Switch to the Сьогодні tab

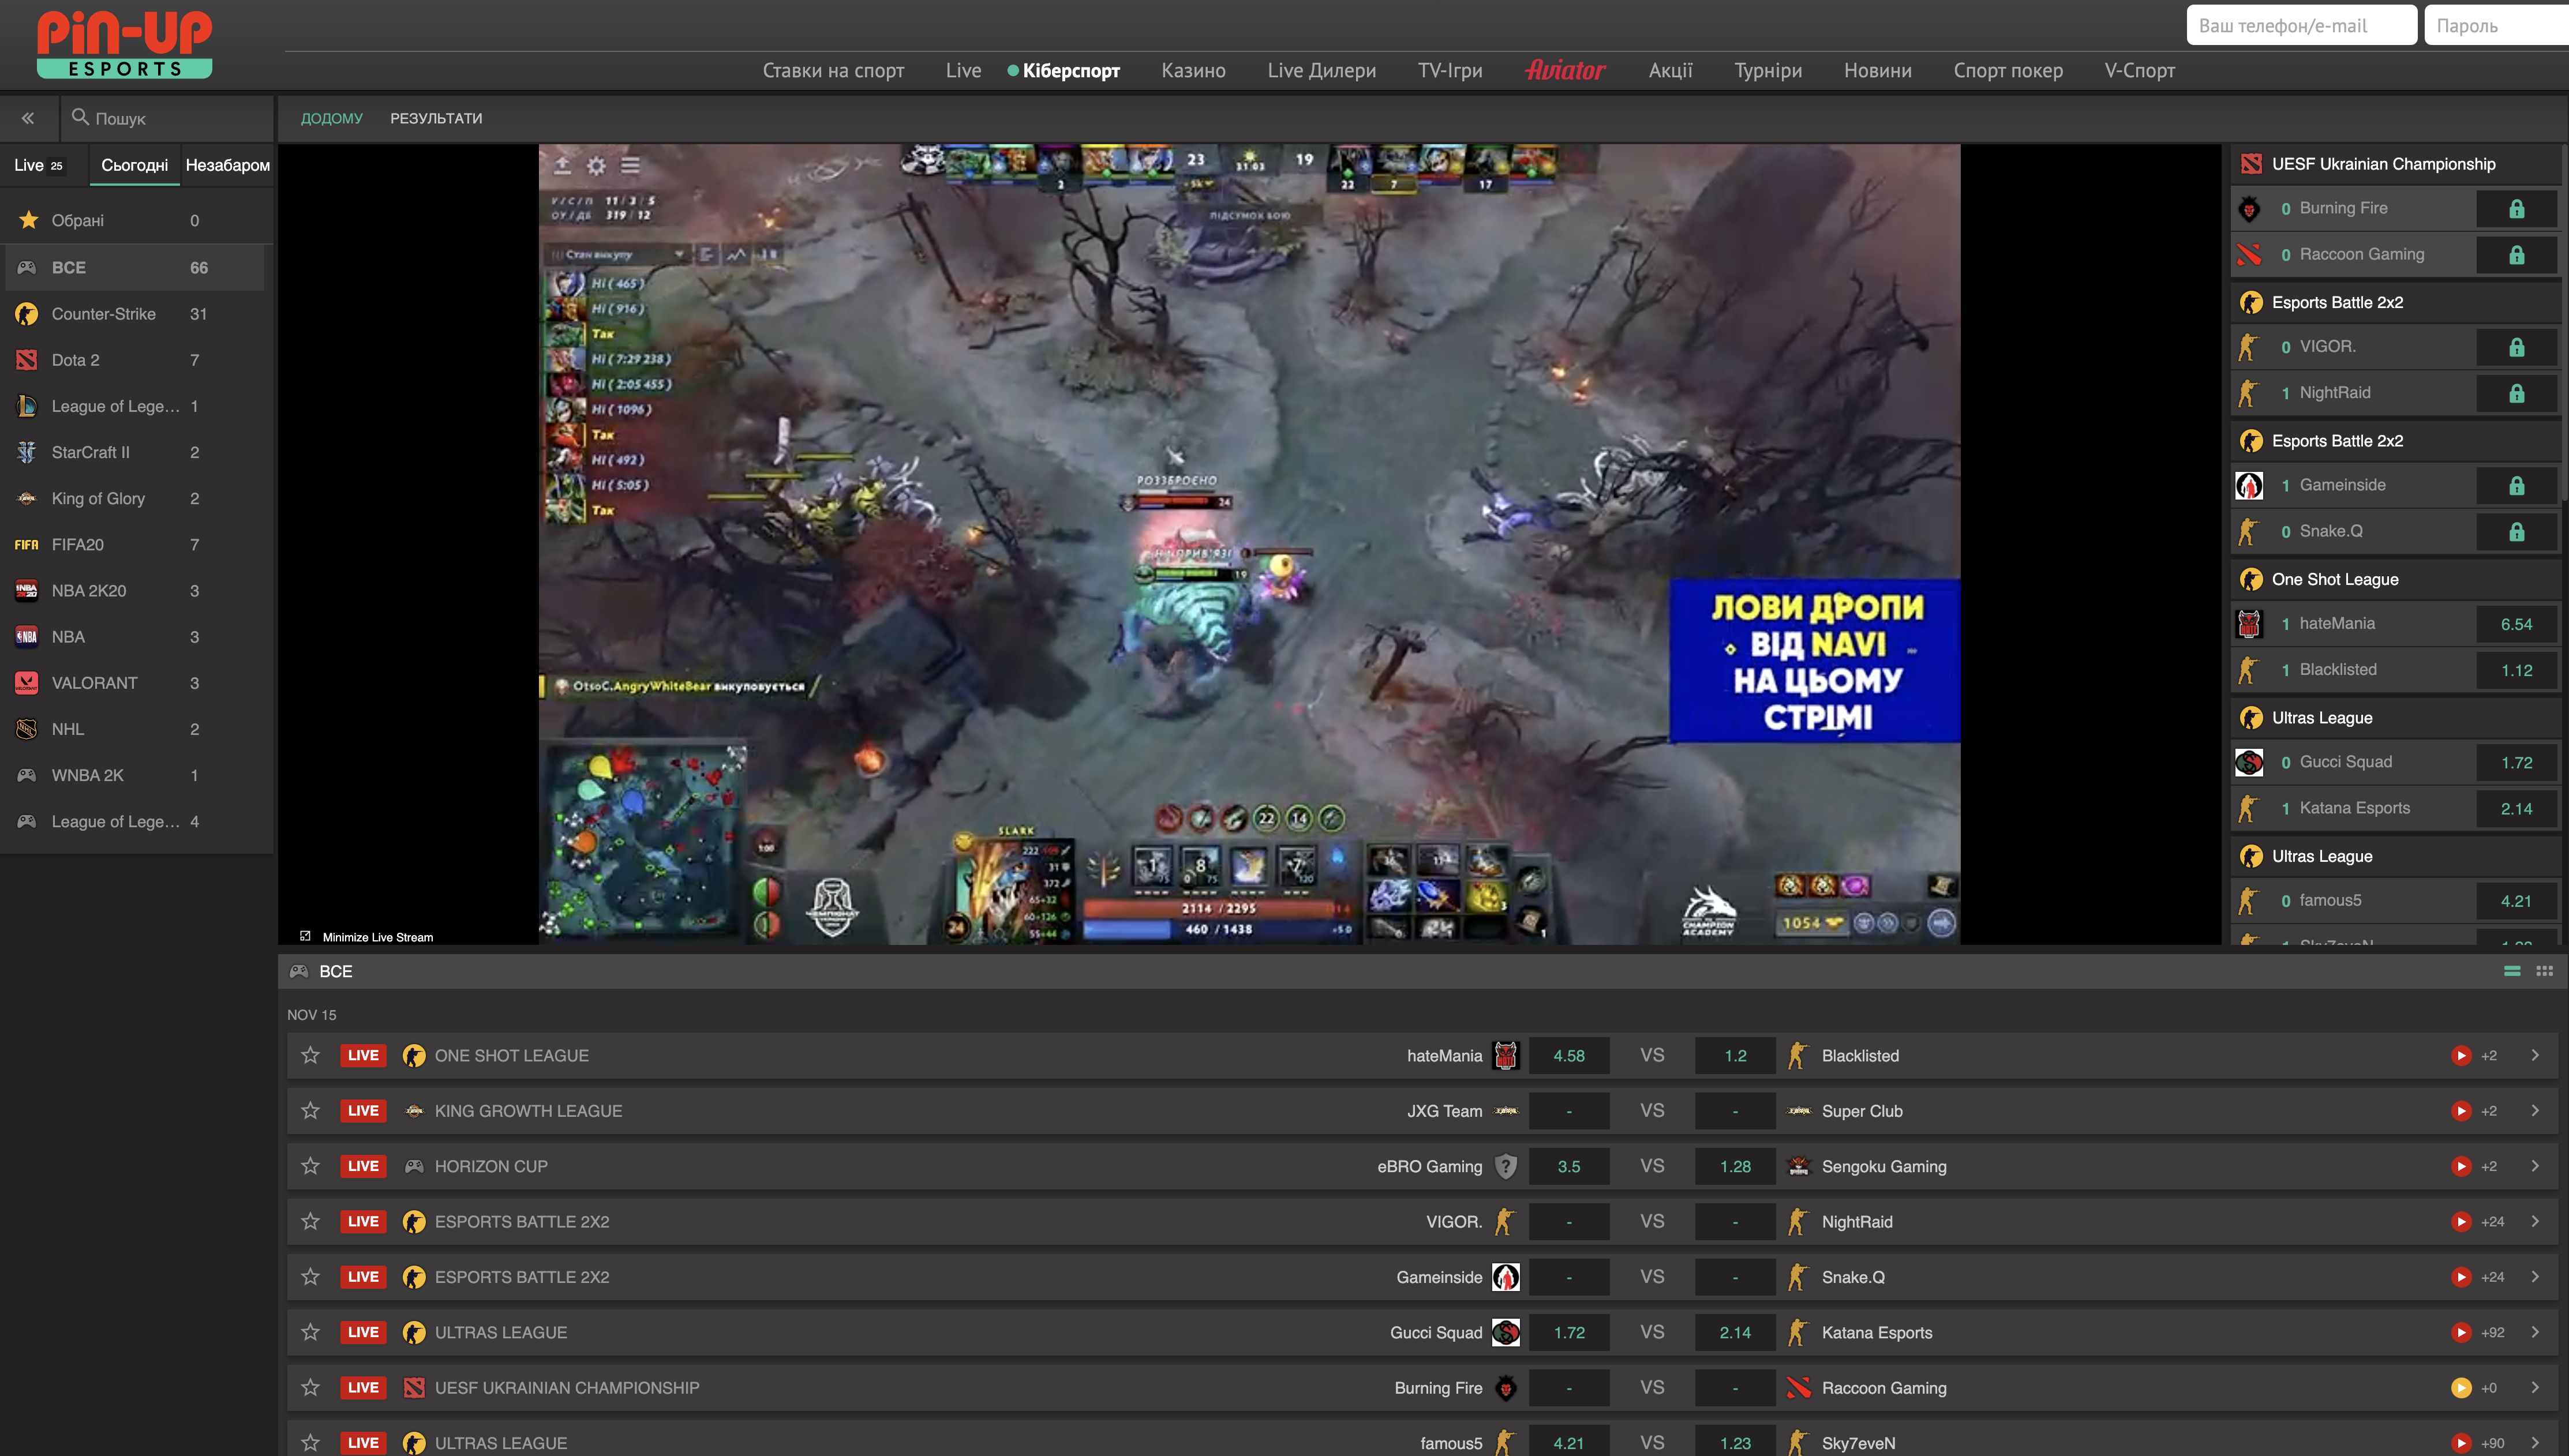click(134, 165)
